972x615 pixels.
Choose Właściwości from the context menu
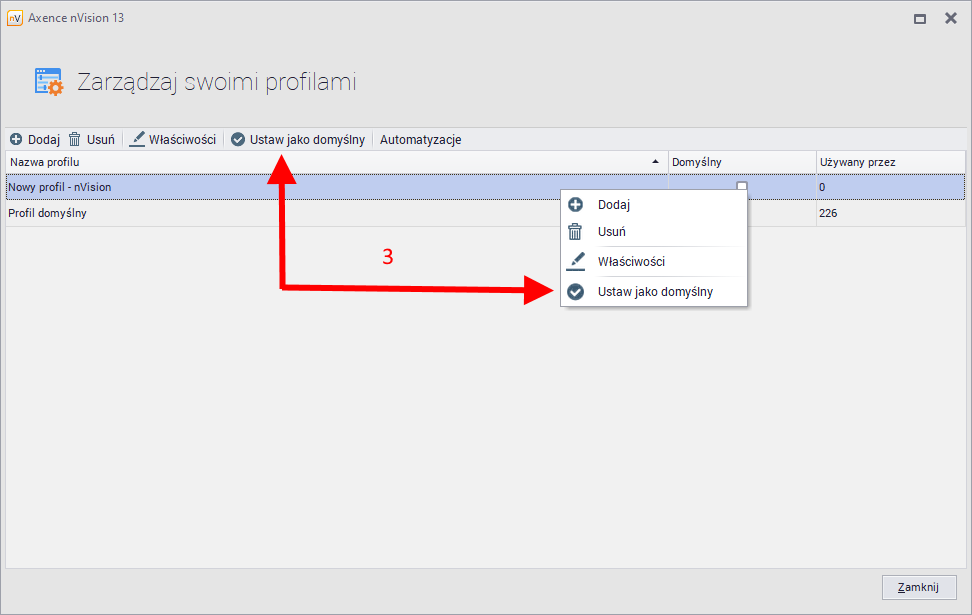tap(631, 262)
